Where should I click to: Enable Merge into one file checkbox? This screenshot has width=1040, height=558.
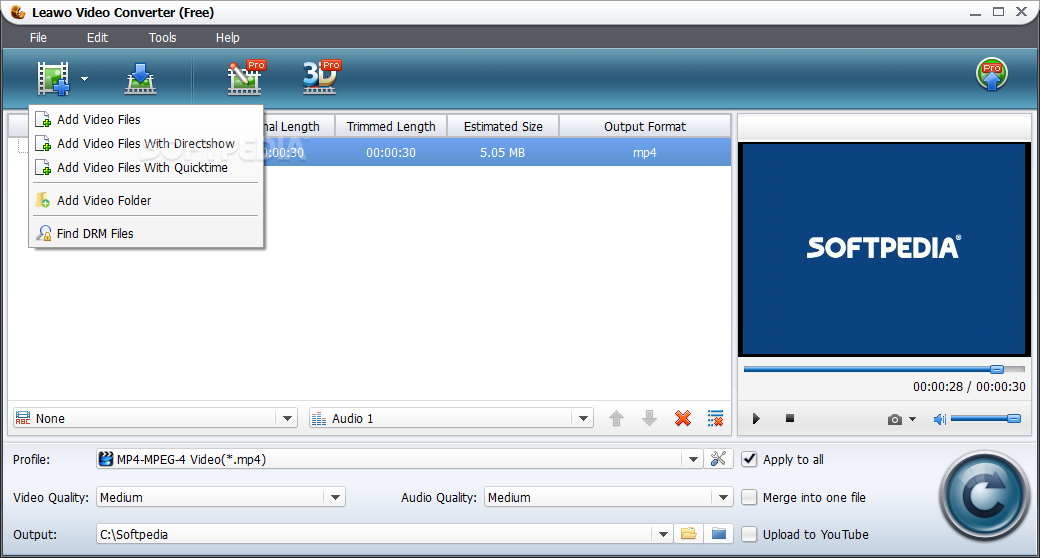(x=749, y=497)
